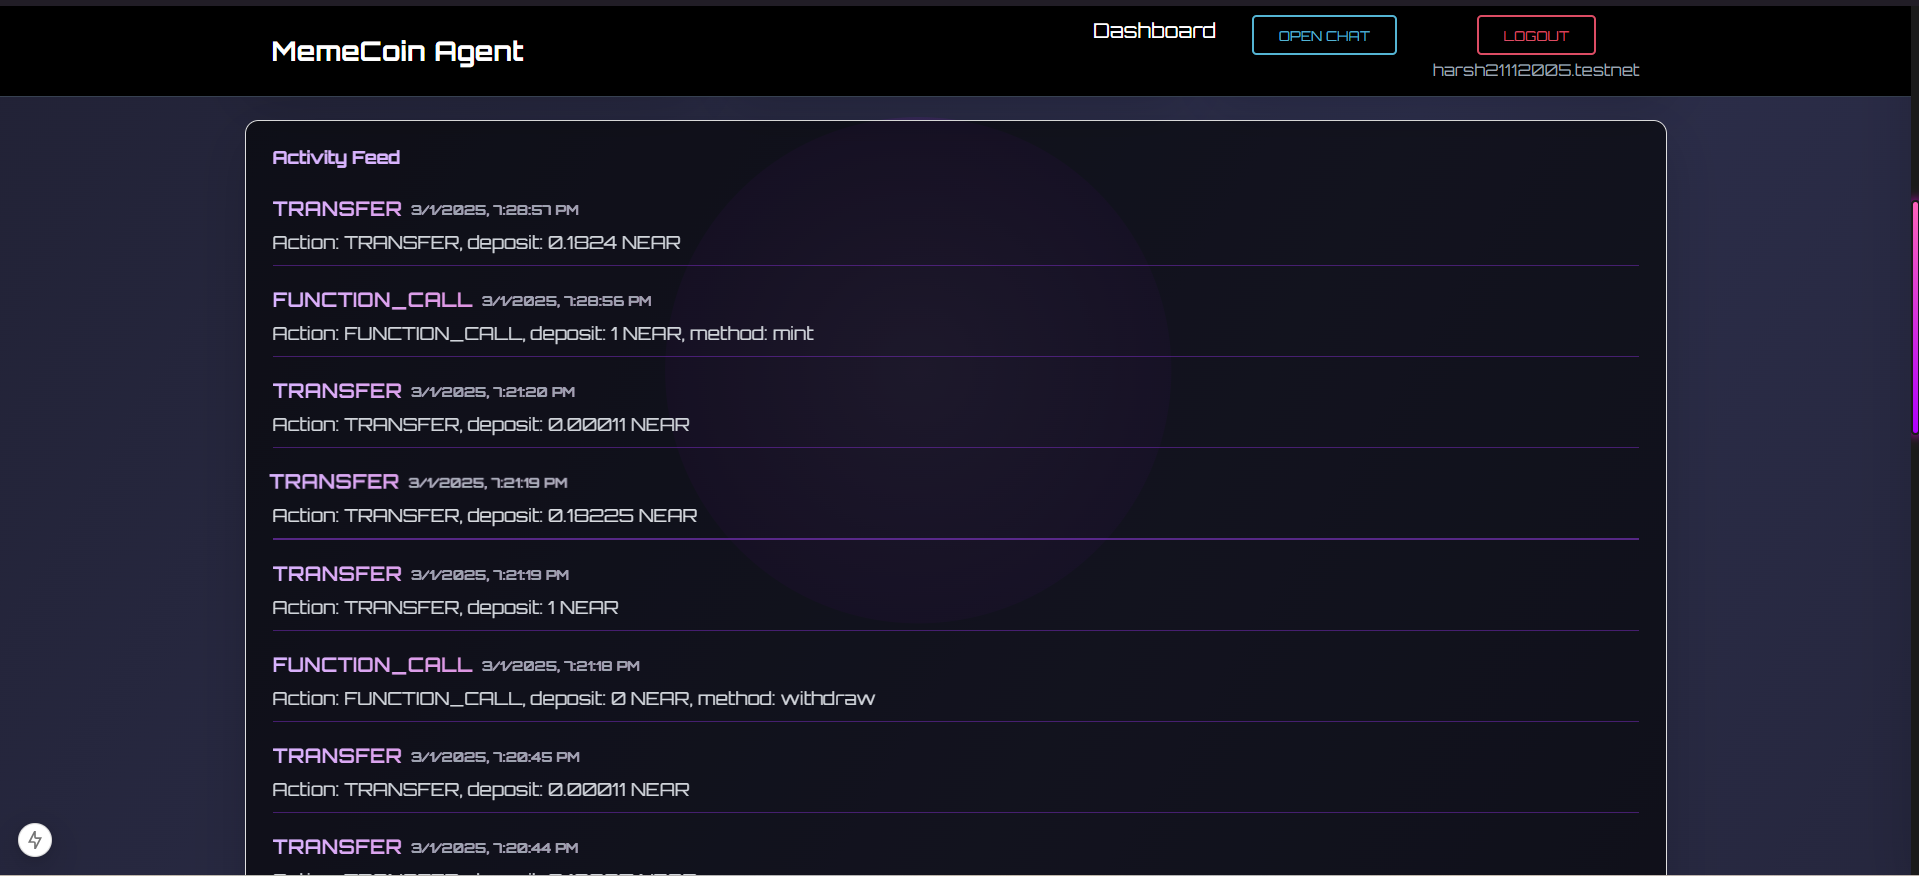
Task: Select TRANSFER heading with 0.18225 NEAR deposit
Action: click(x=334, y=482)
